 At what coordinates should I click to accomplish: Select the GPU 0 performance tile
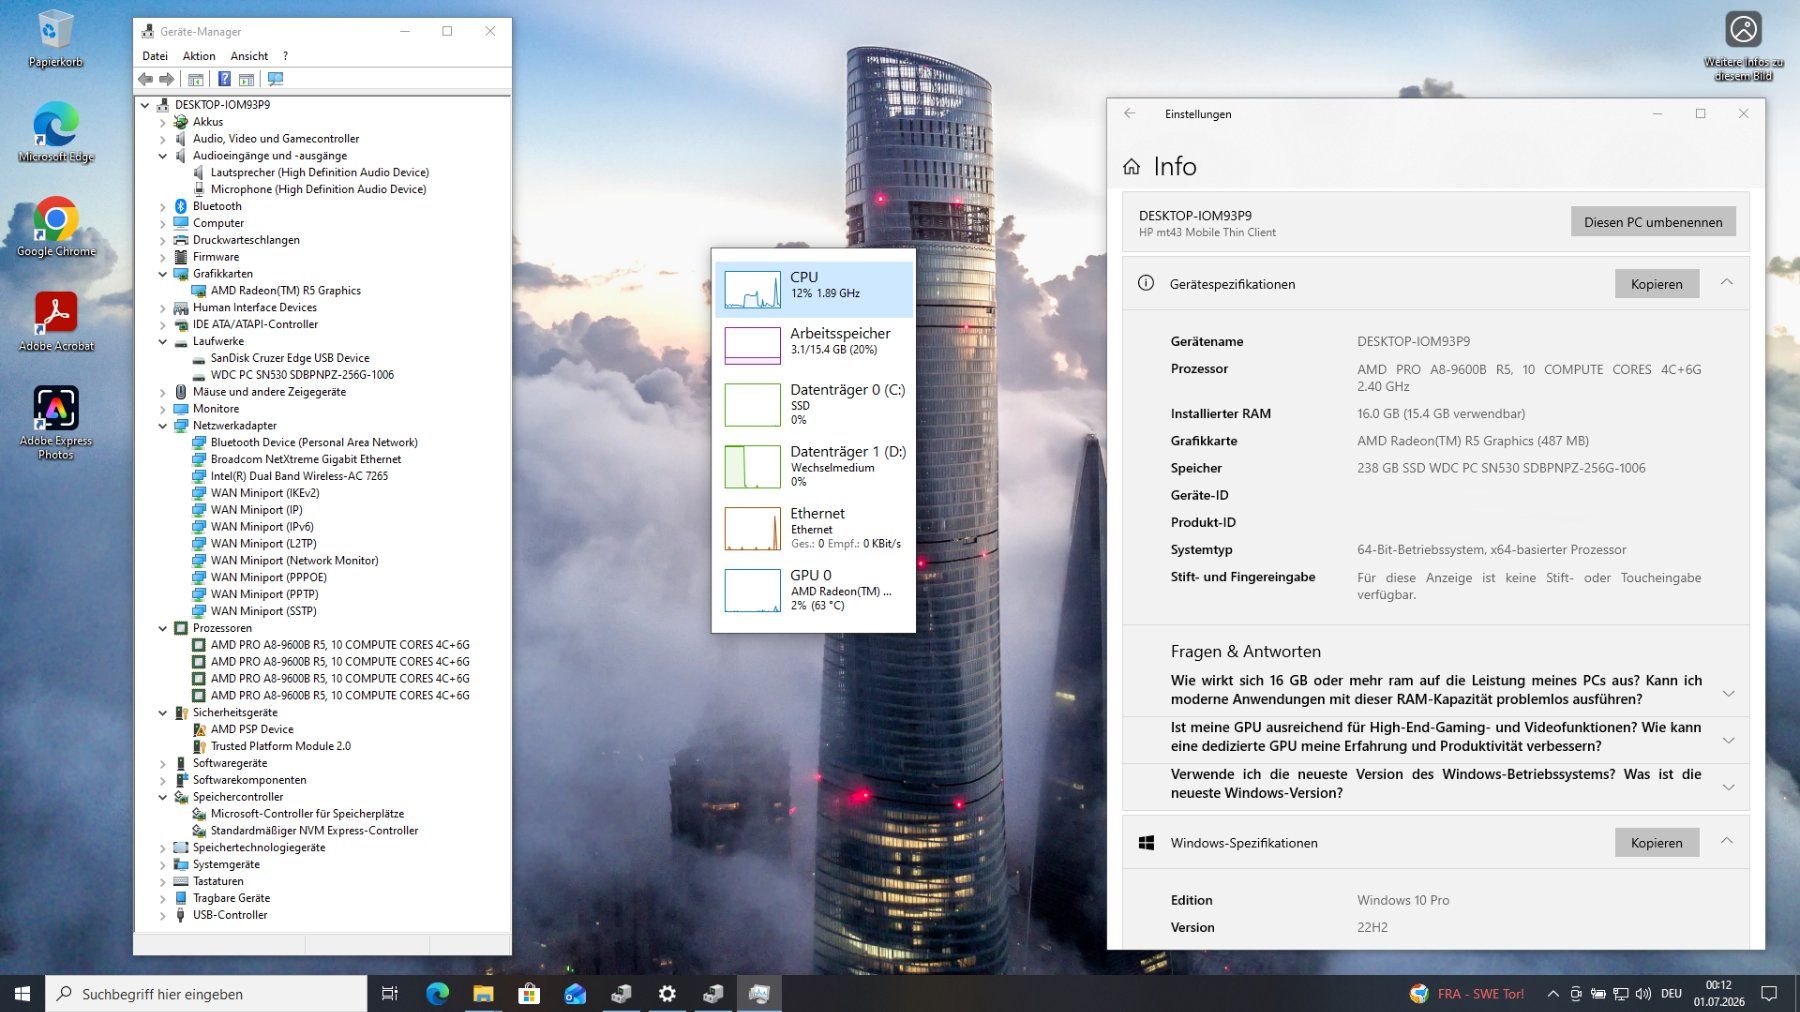[813, 590]
